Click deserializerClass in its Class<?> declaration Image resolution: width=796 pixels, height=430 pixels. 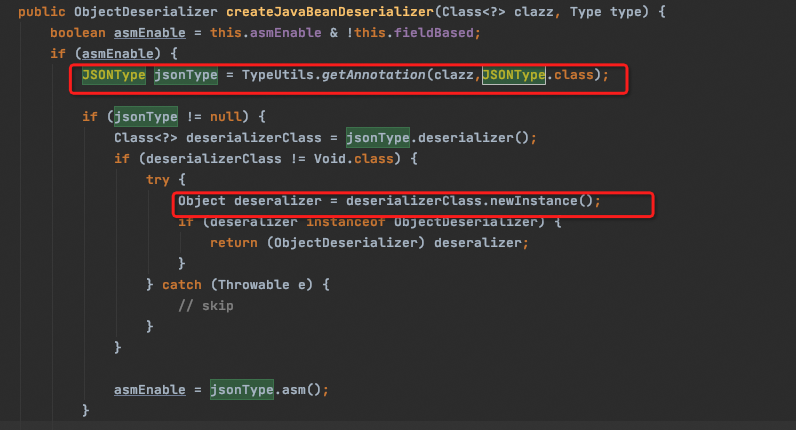tap(253, 138)
